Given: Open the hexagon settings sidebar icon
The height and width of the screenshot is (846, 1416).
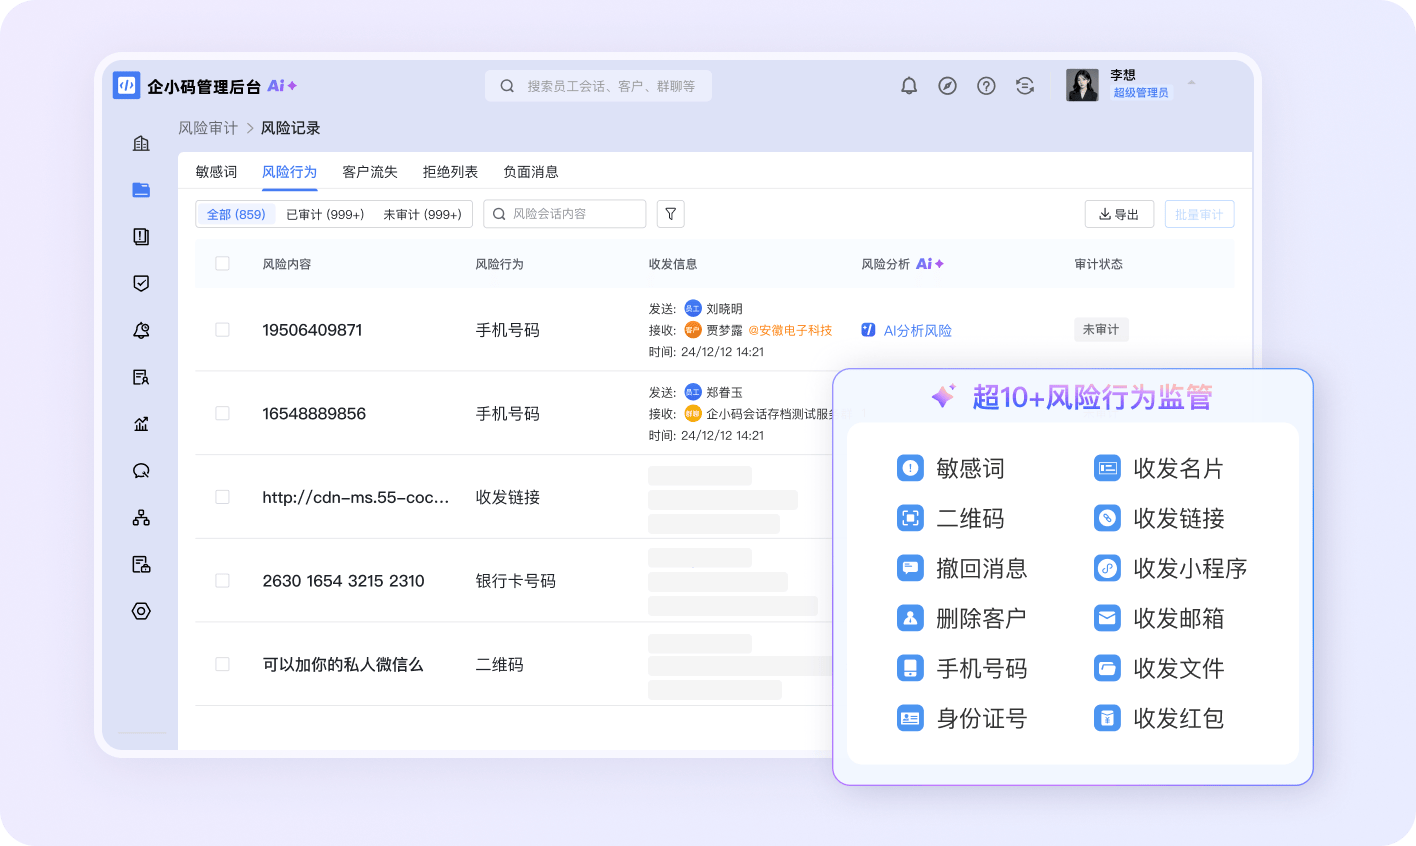Looking at the screenshot, I should 141,611.
